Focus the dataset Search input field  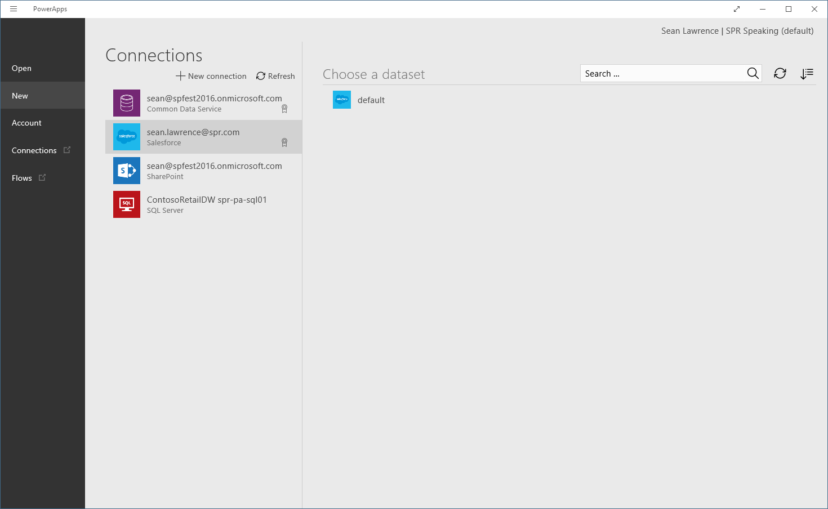(x=662, y=74)
